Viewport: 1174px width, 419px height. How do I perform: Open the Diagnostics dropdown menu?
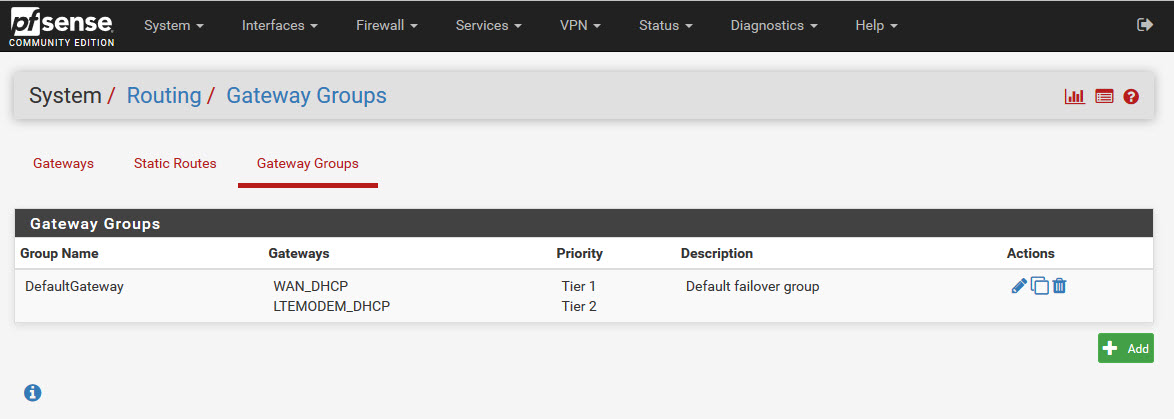click(x=773, y=26)
